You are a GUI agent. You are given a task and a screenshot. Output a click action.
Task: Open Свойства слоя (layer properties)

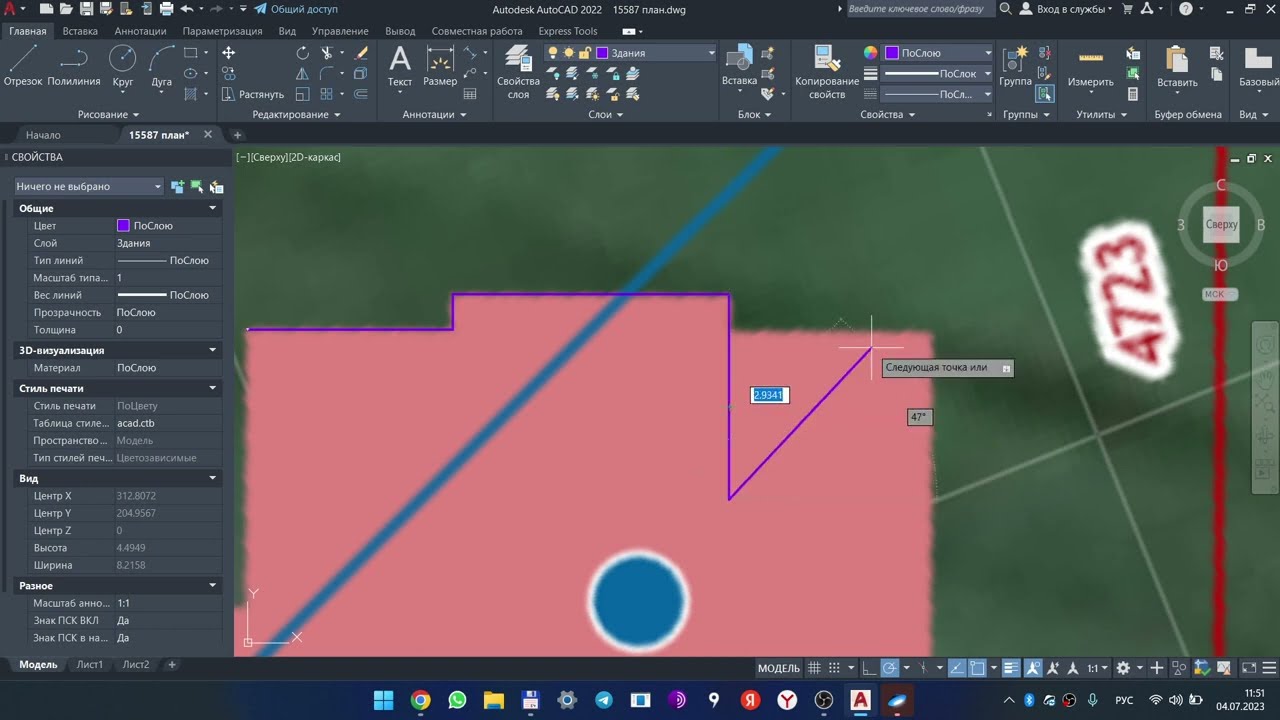pos(518,72)
